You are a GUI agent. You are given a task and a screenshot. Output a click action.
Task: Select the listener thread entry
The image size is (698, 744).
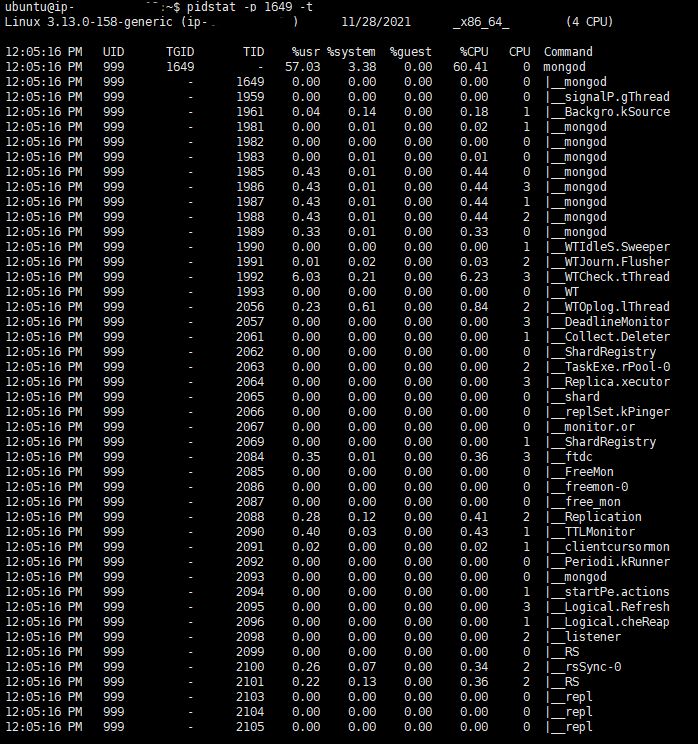pyautogui.click(x=593, y=637)
